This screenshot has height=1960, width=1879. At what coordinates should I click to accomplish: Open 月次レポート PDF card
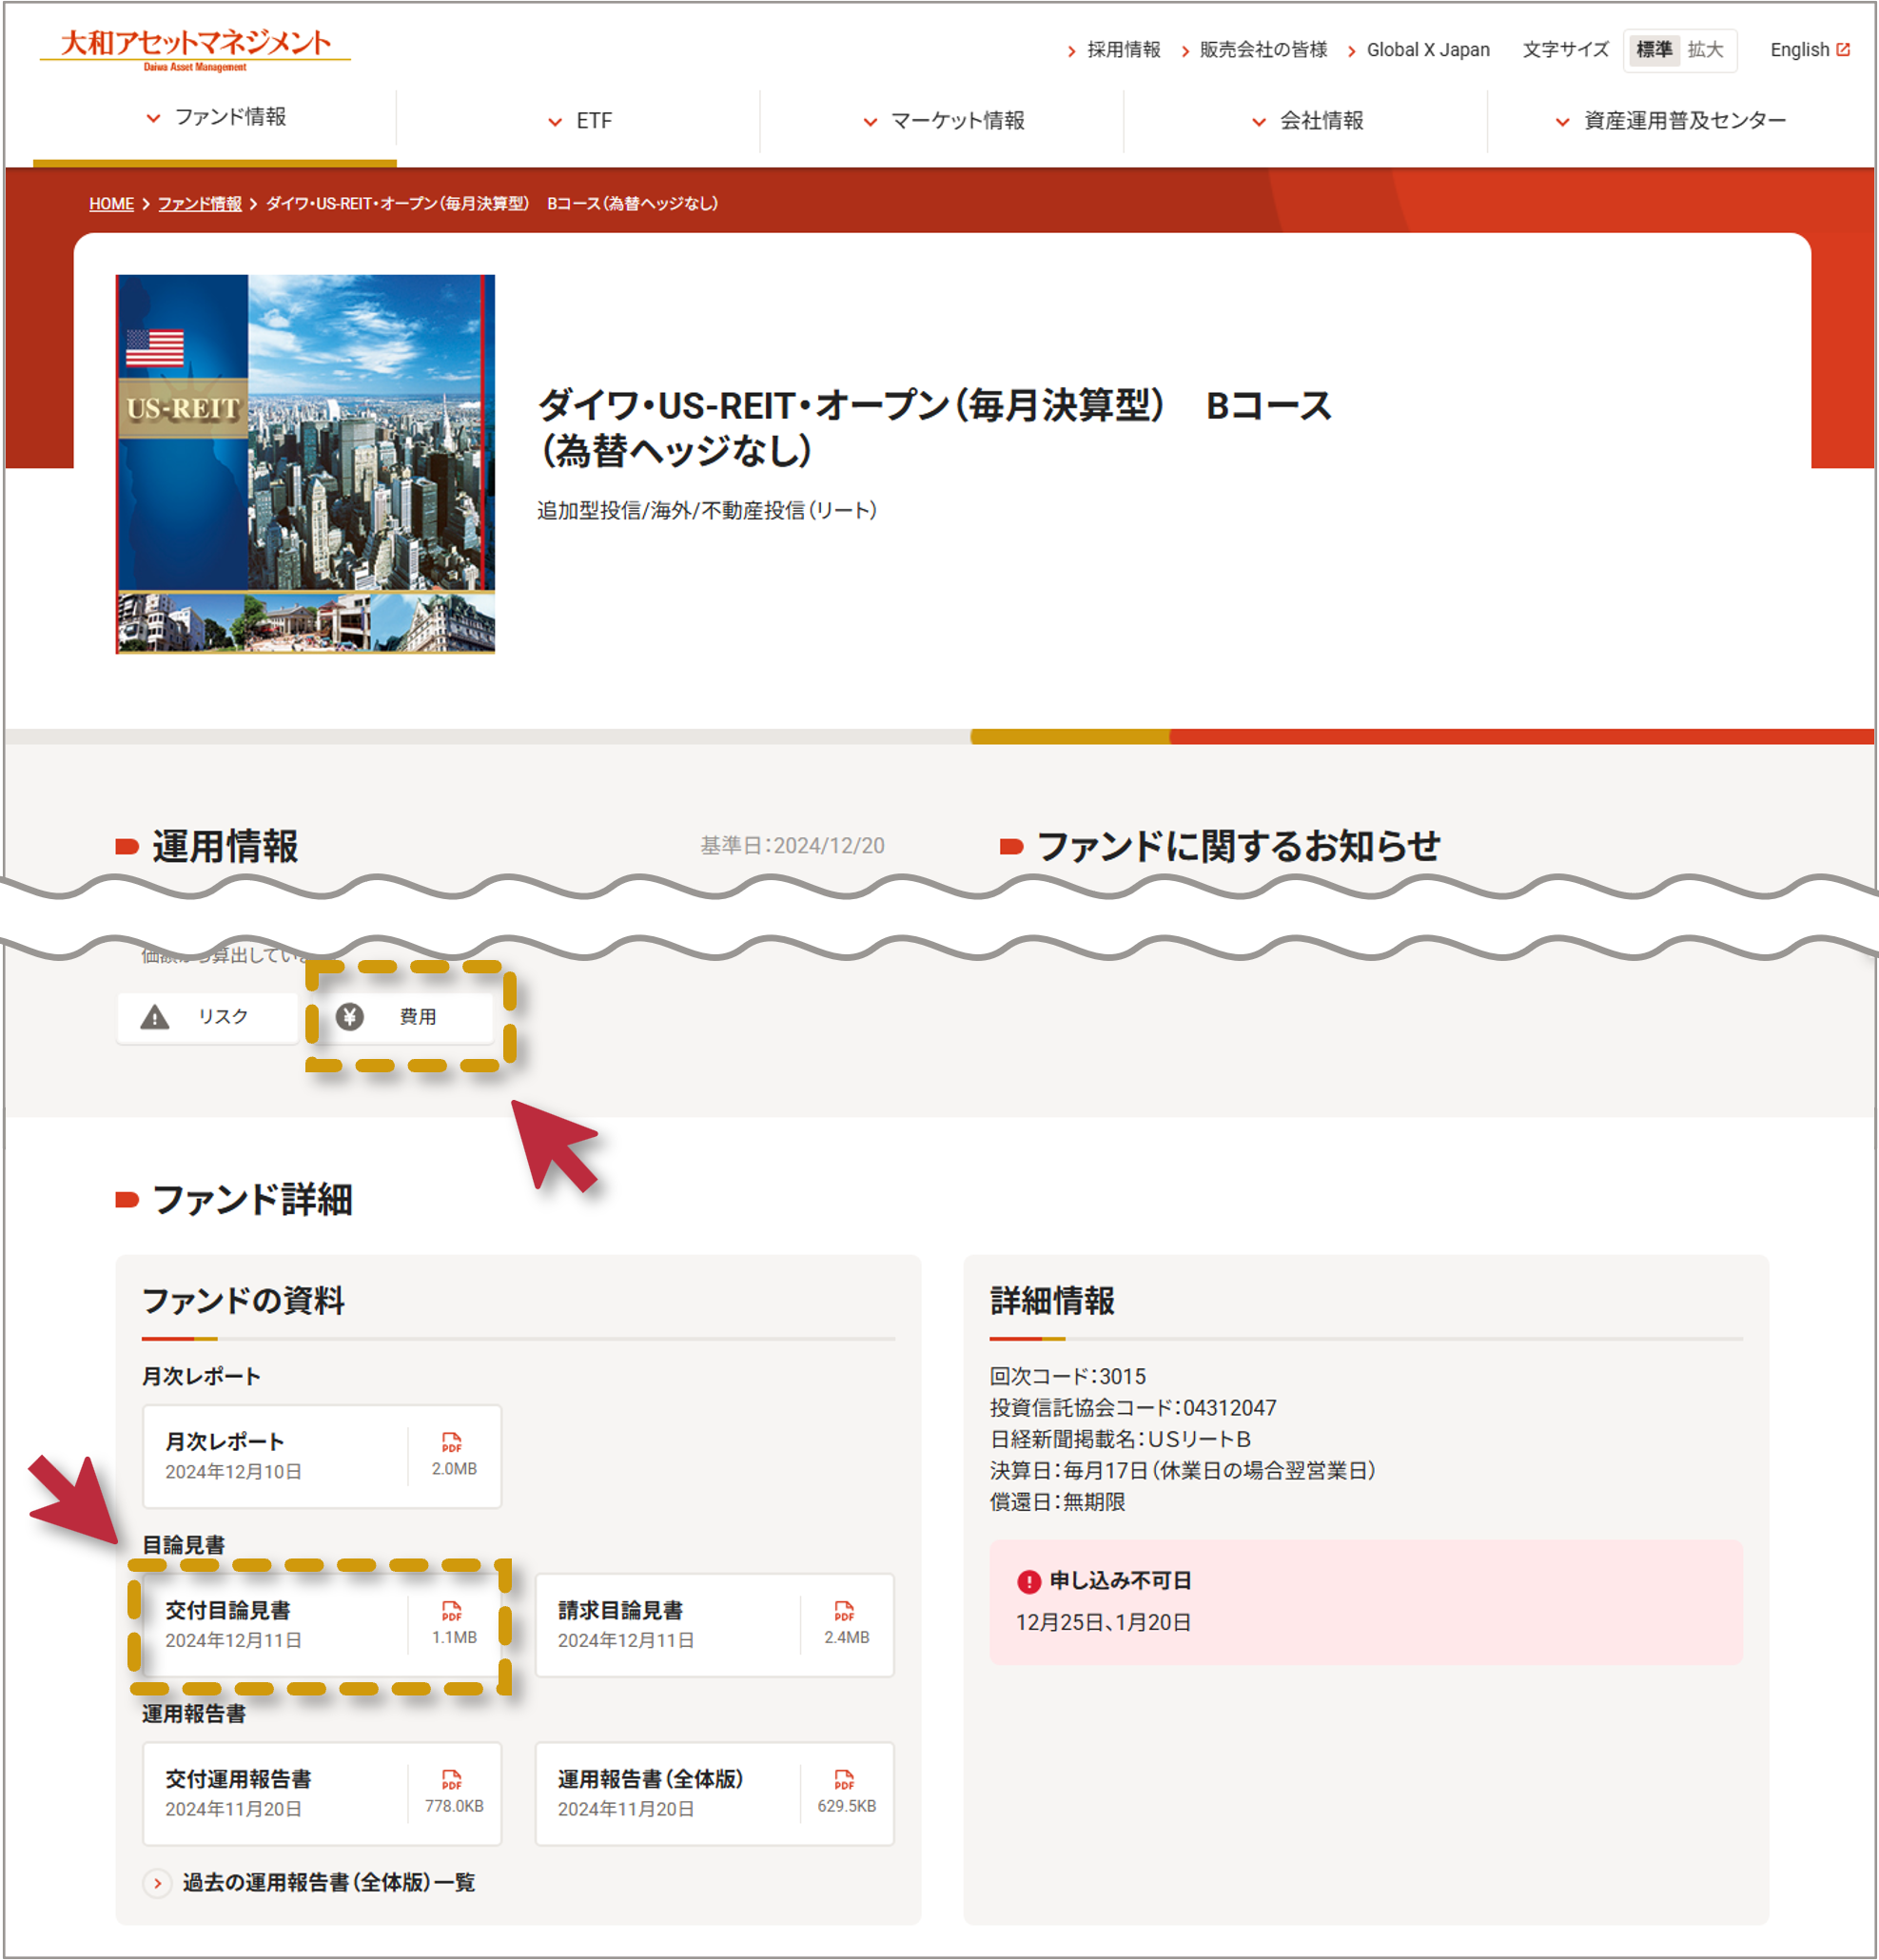[x=322, y=1456]
